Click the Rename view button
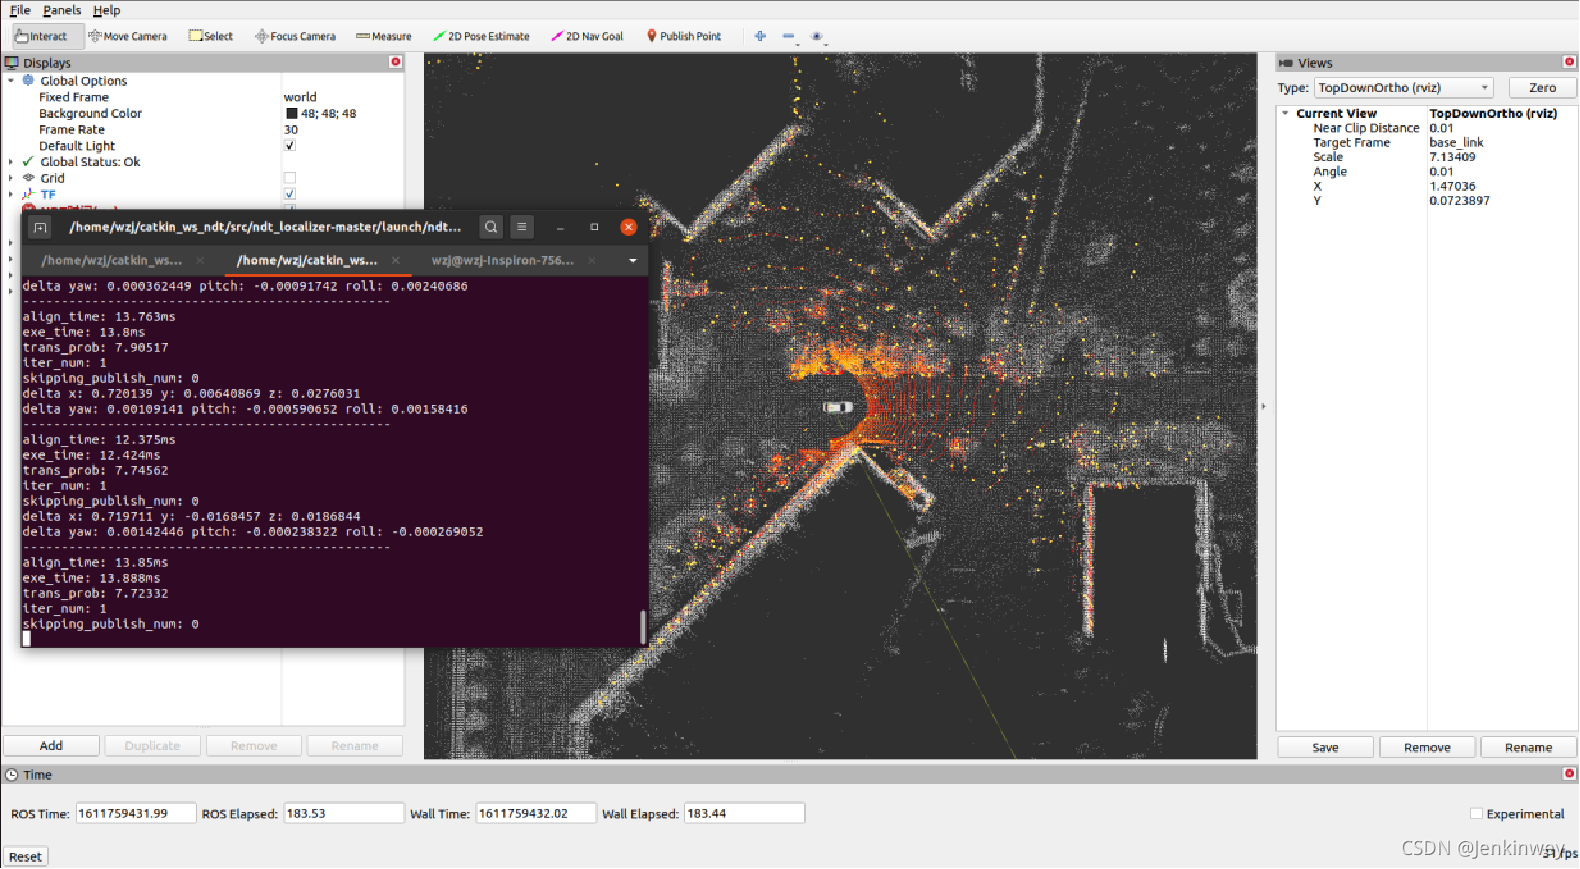The image size is (1580, 869). tap(1528, 748)
